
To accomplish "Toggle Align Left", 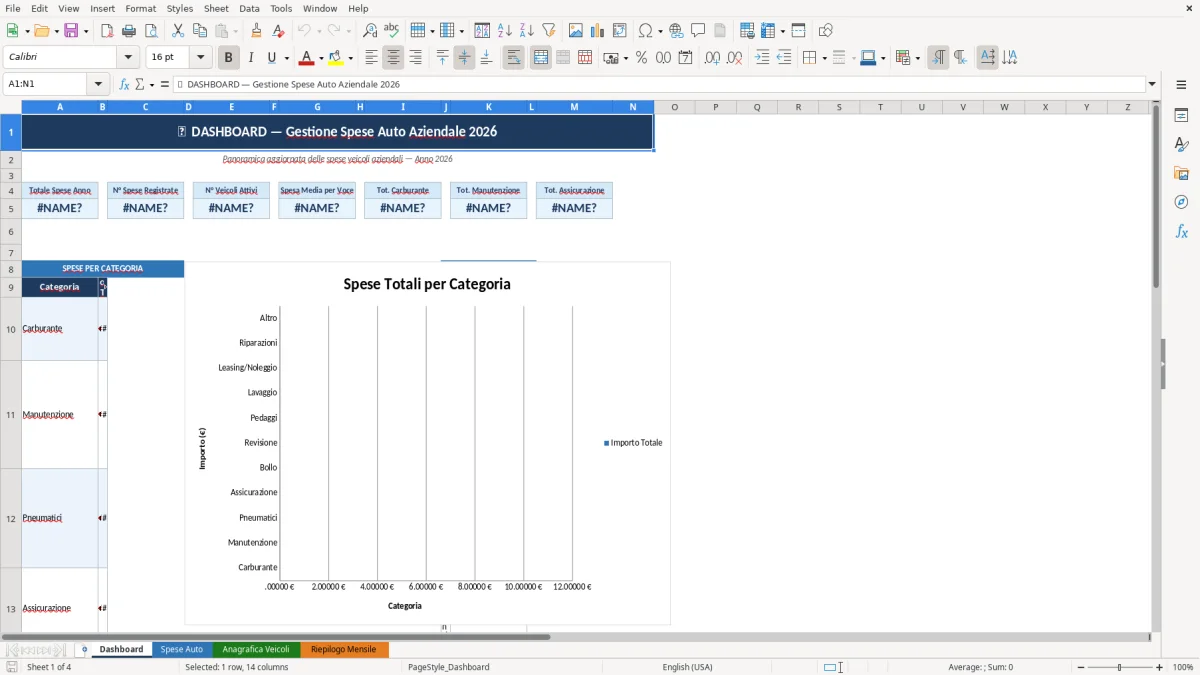I will (372, 58).
